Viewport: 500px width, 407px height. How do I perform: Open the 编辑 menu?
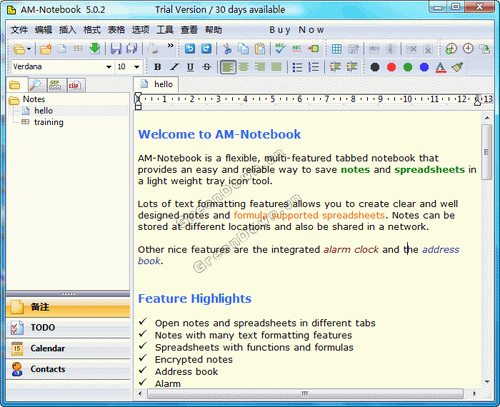pos(43,30)
